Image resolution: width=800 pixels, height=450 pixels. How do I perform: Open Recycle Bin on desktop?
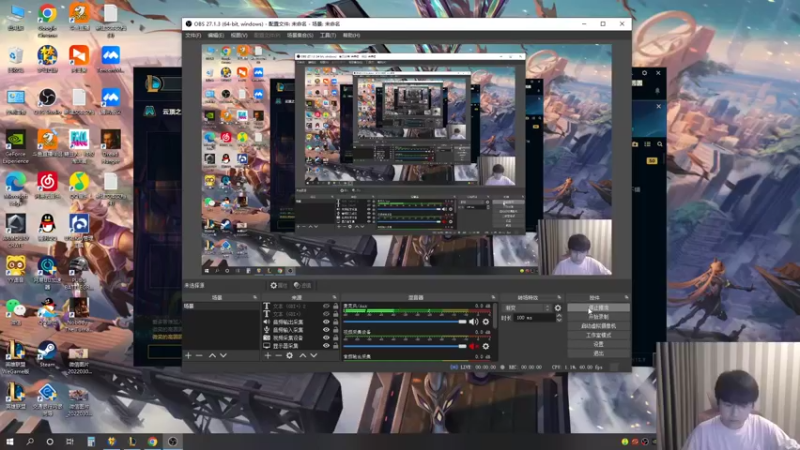(x=16, y=60)
